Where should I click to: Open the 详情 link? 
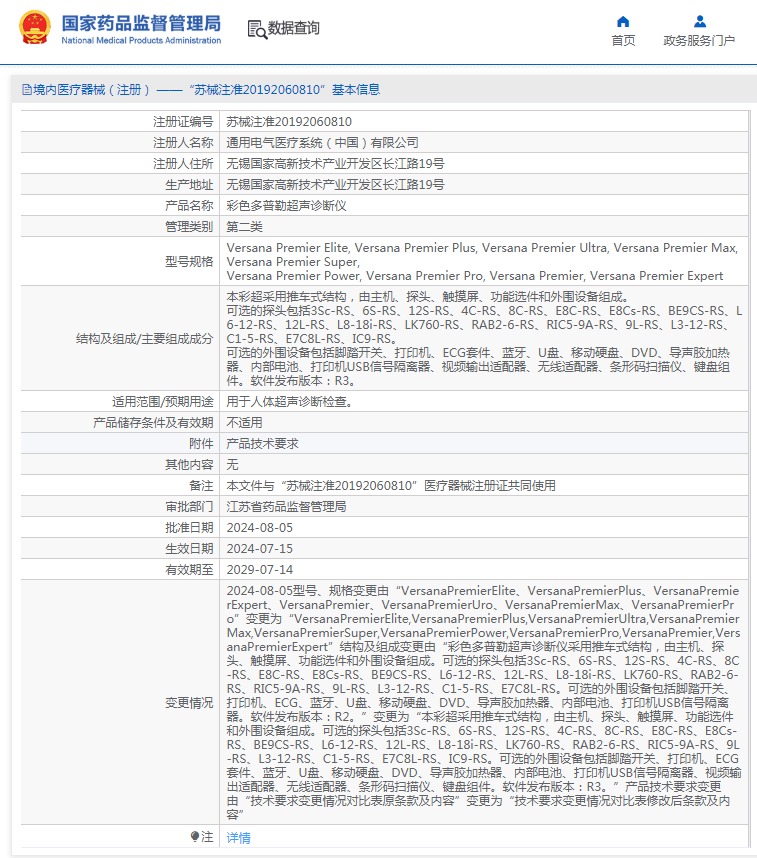pyautogui.click(x=238, y=837)
